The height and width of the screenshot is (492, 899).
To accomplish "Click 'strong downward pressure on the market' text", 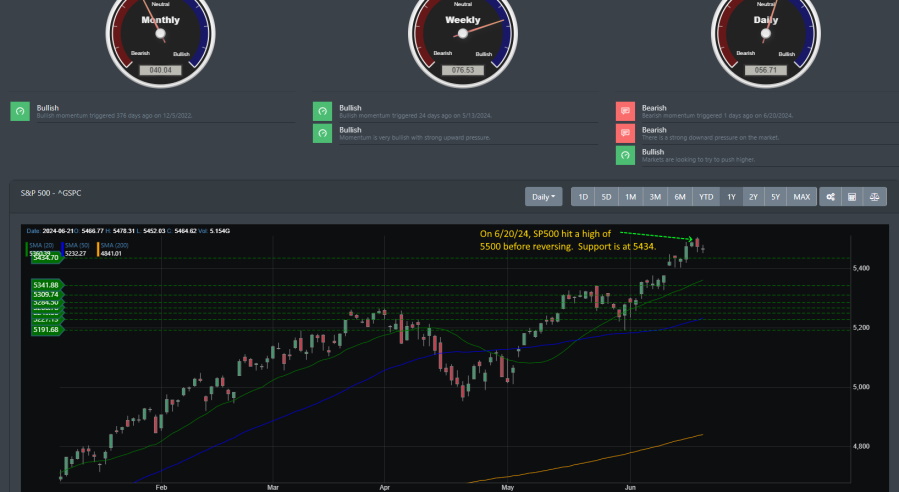I will (x=710, y=138).
